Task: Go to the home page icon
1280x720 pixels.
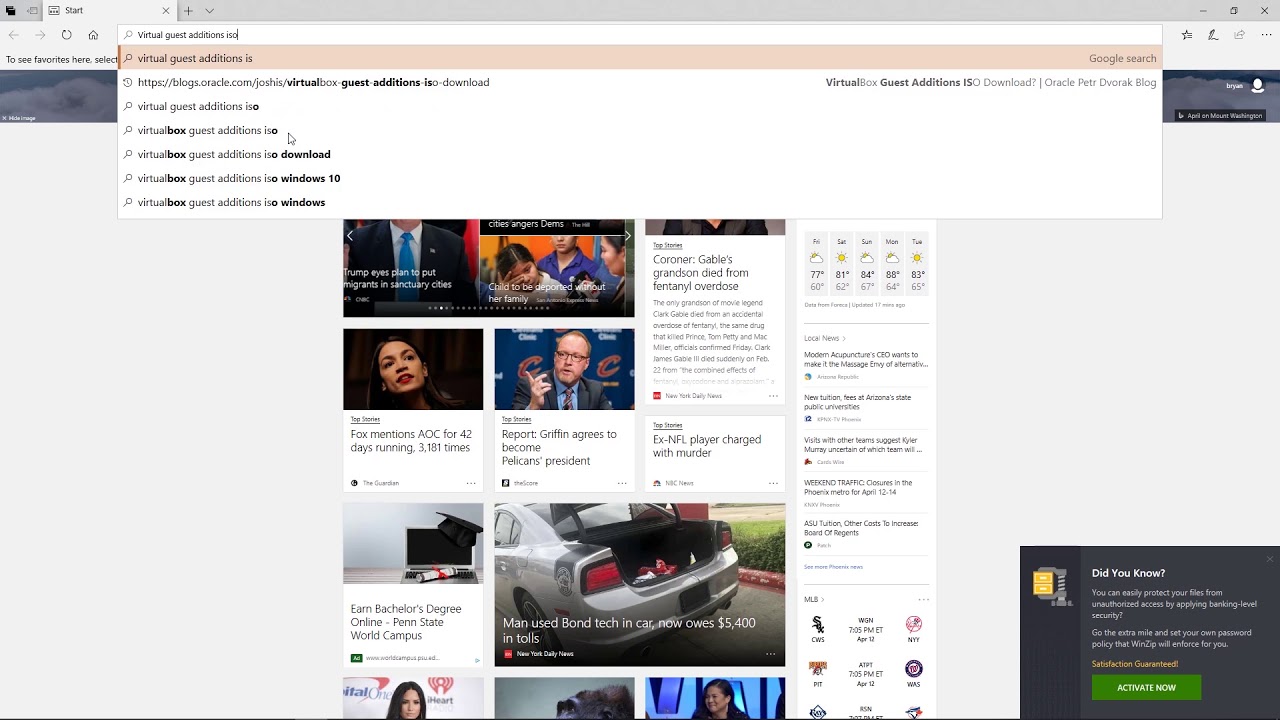Action: [93, 35]
